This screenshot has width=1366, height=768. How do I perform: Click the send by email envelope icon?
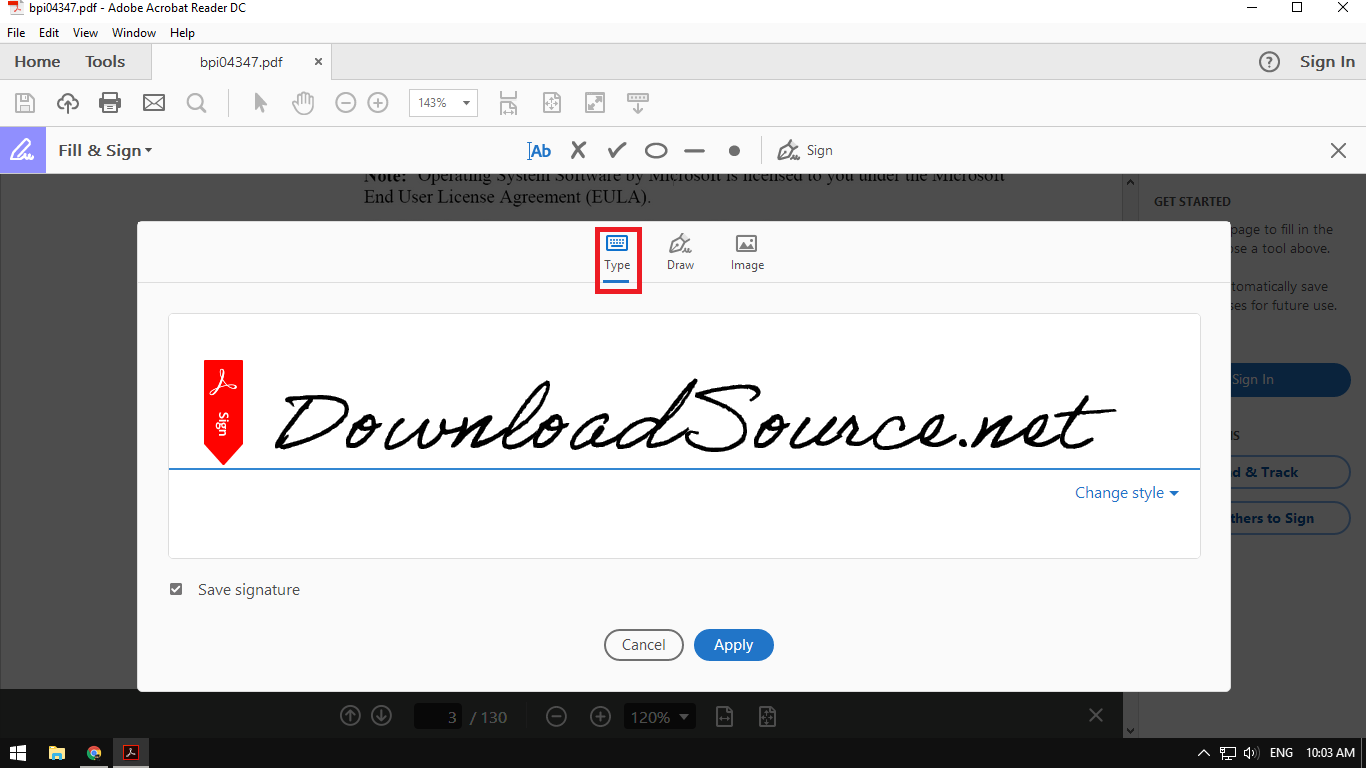pos(153,102)
